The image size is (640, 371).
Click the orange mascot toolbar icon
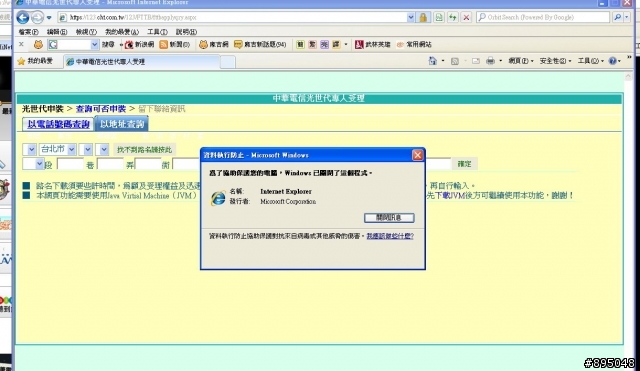38,44
